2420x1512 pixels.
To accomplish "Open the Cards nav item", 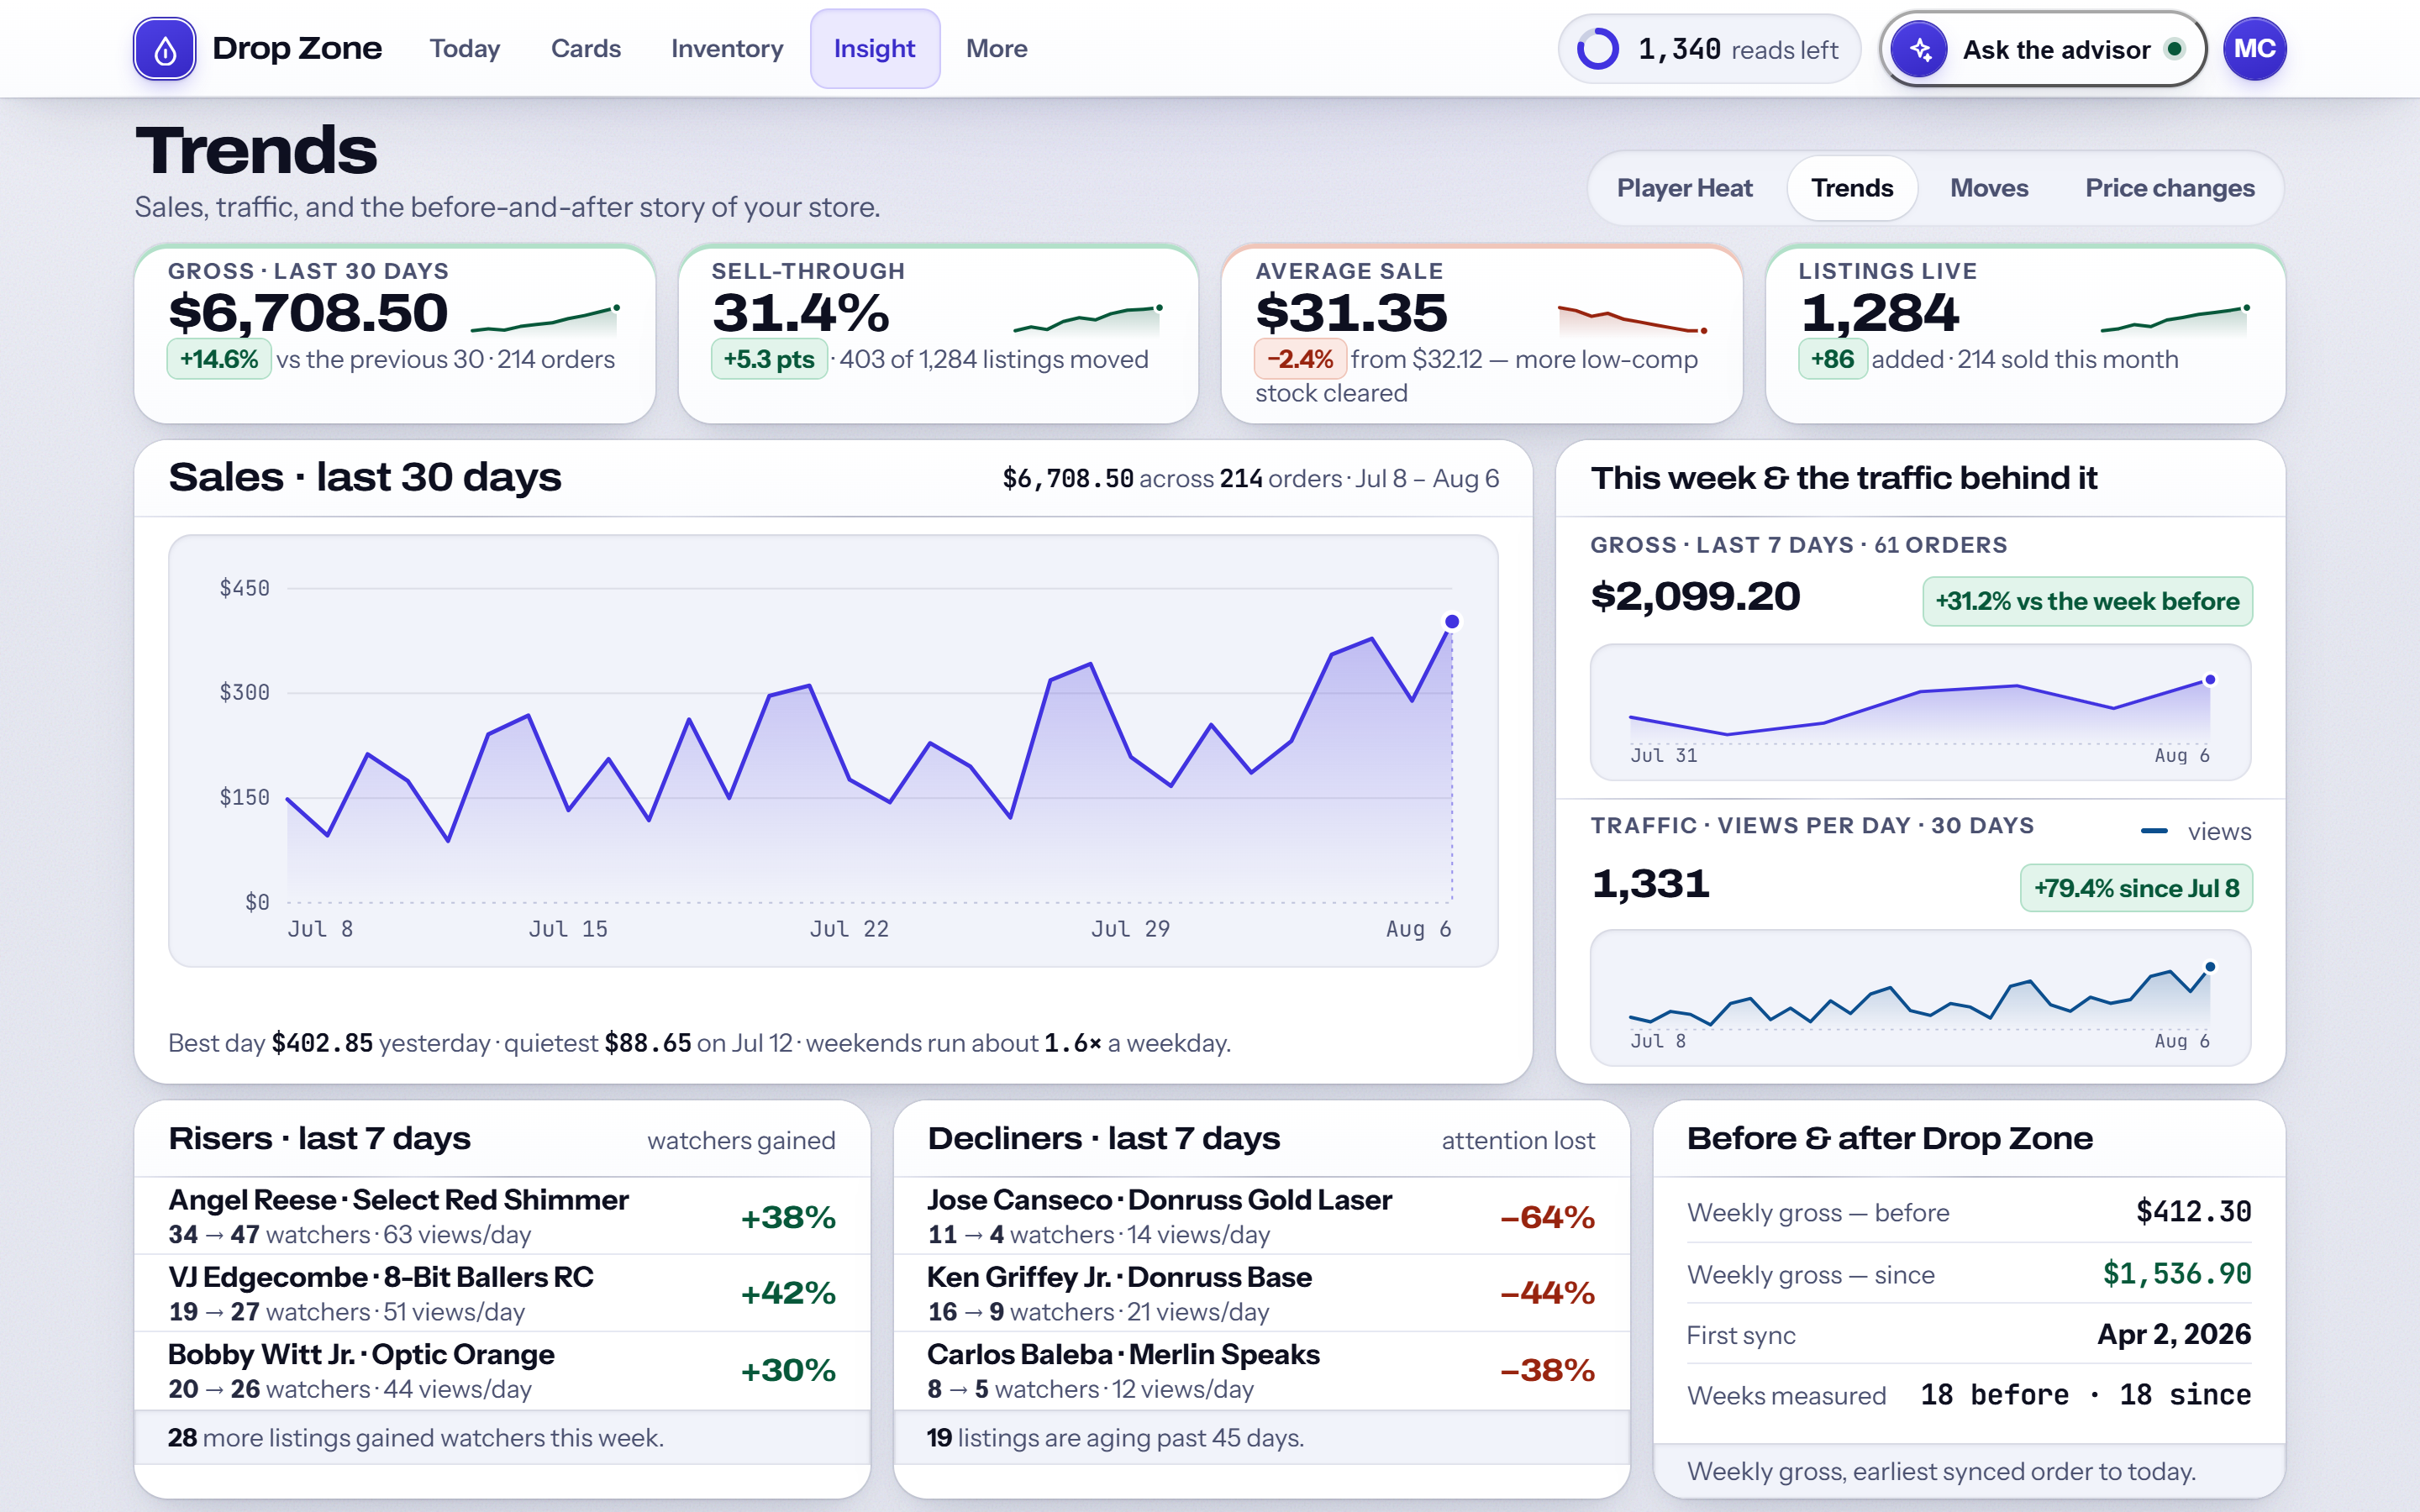I will pyautogui.click(x=586, y=49).
